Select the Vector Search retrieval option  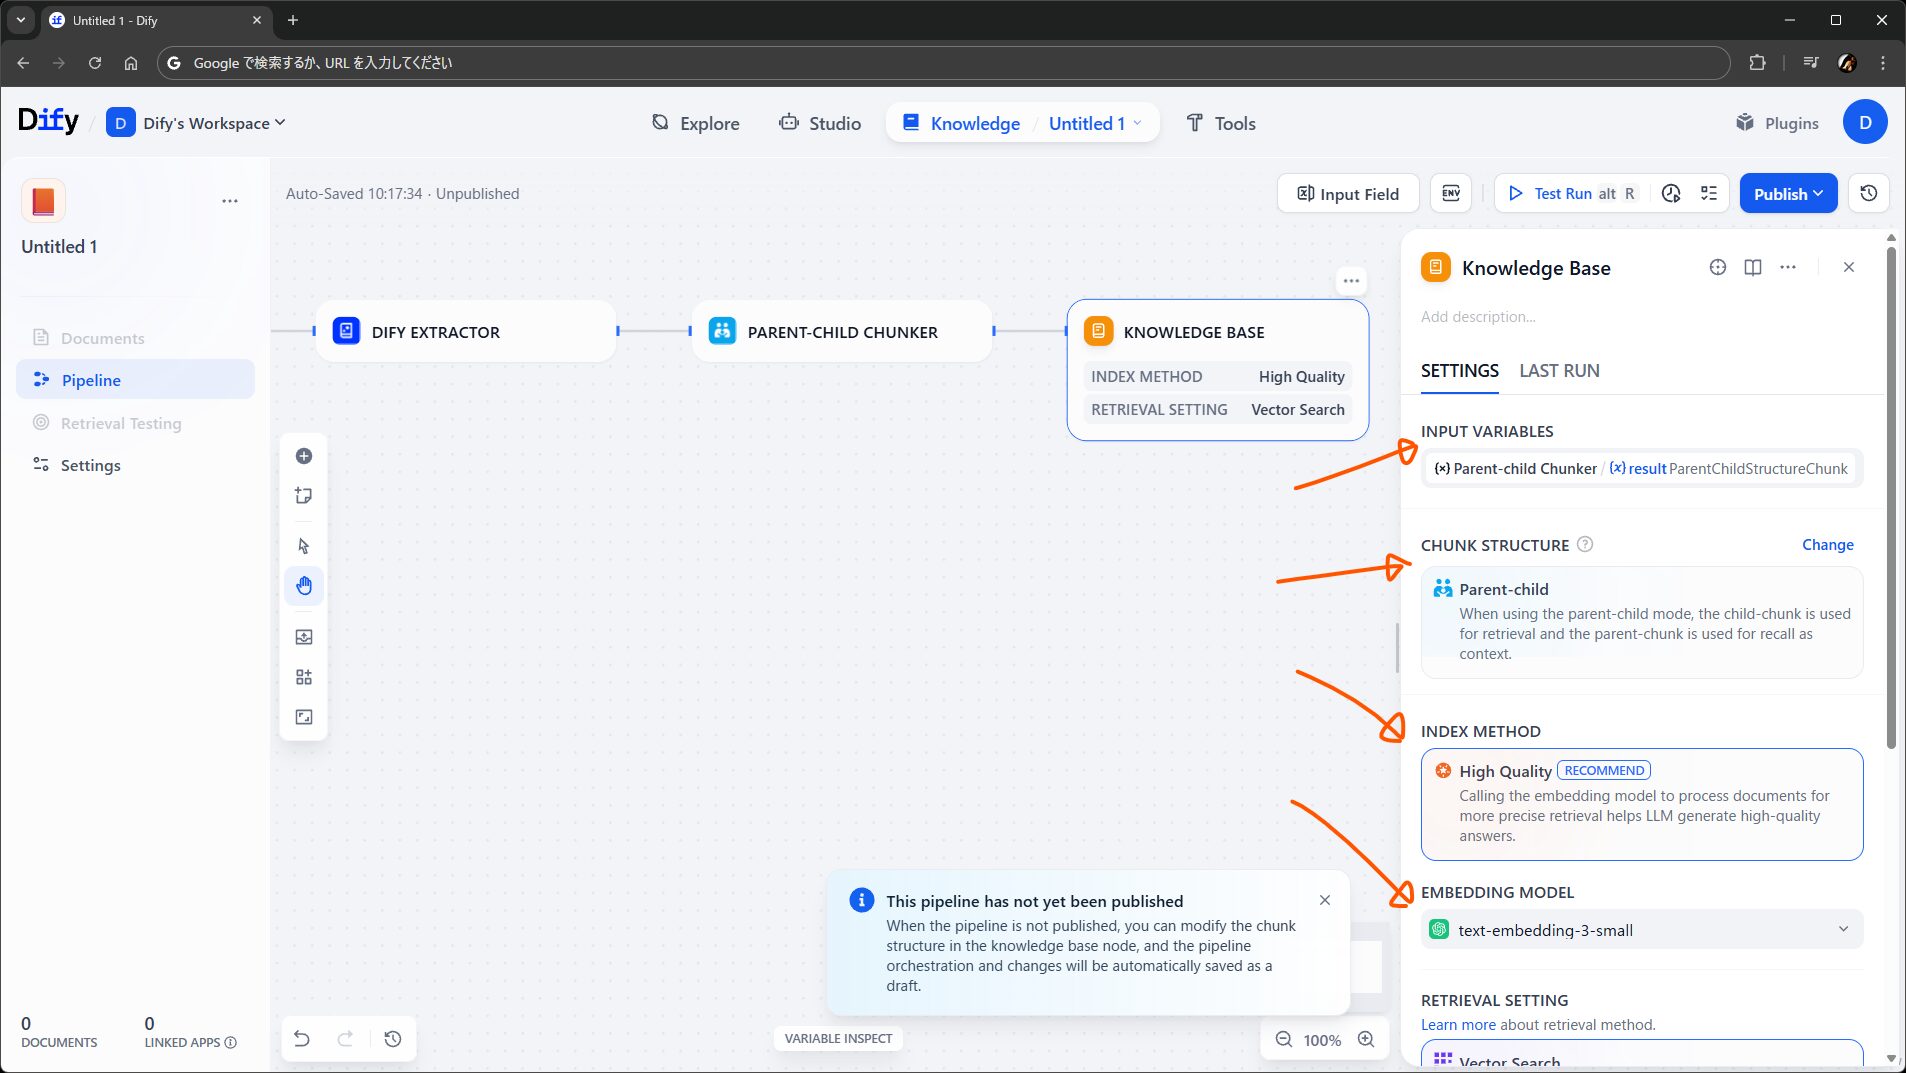click(x=1641, y=1058)
